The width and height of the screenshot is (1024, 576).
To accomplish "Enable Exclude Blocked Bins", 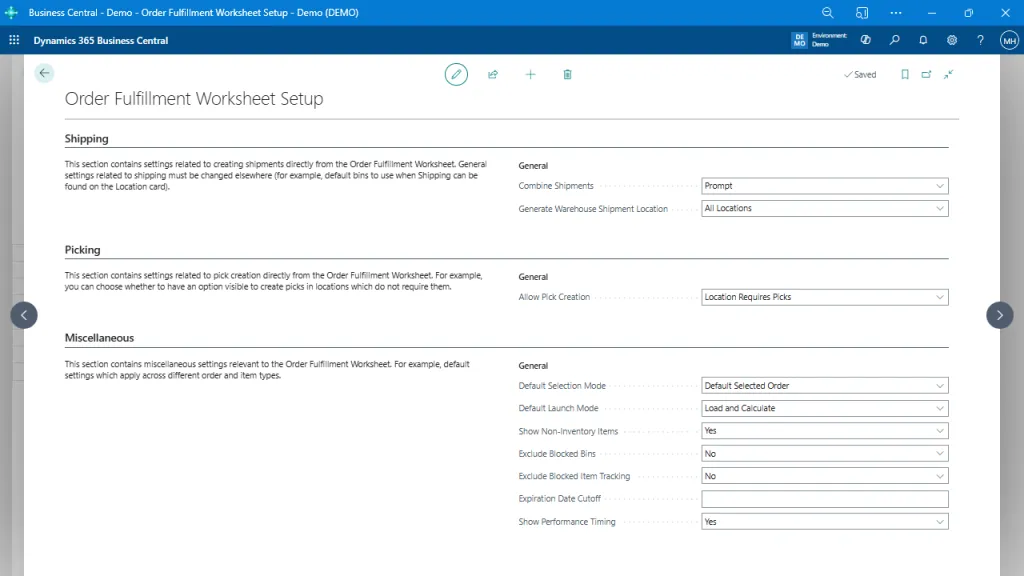I will pos(938,453).
